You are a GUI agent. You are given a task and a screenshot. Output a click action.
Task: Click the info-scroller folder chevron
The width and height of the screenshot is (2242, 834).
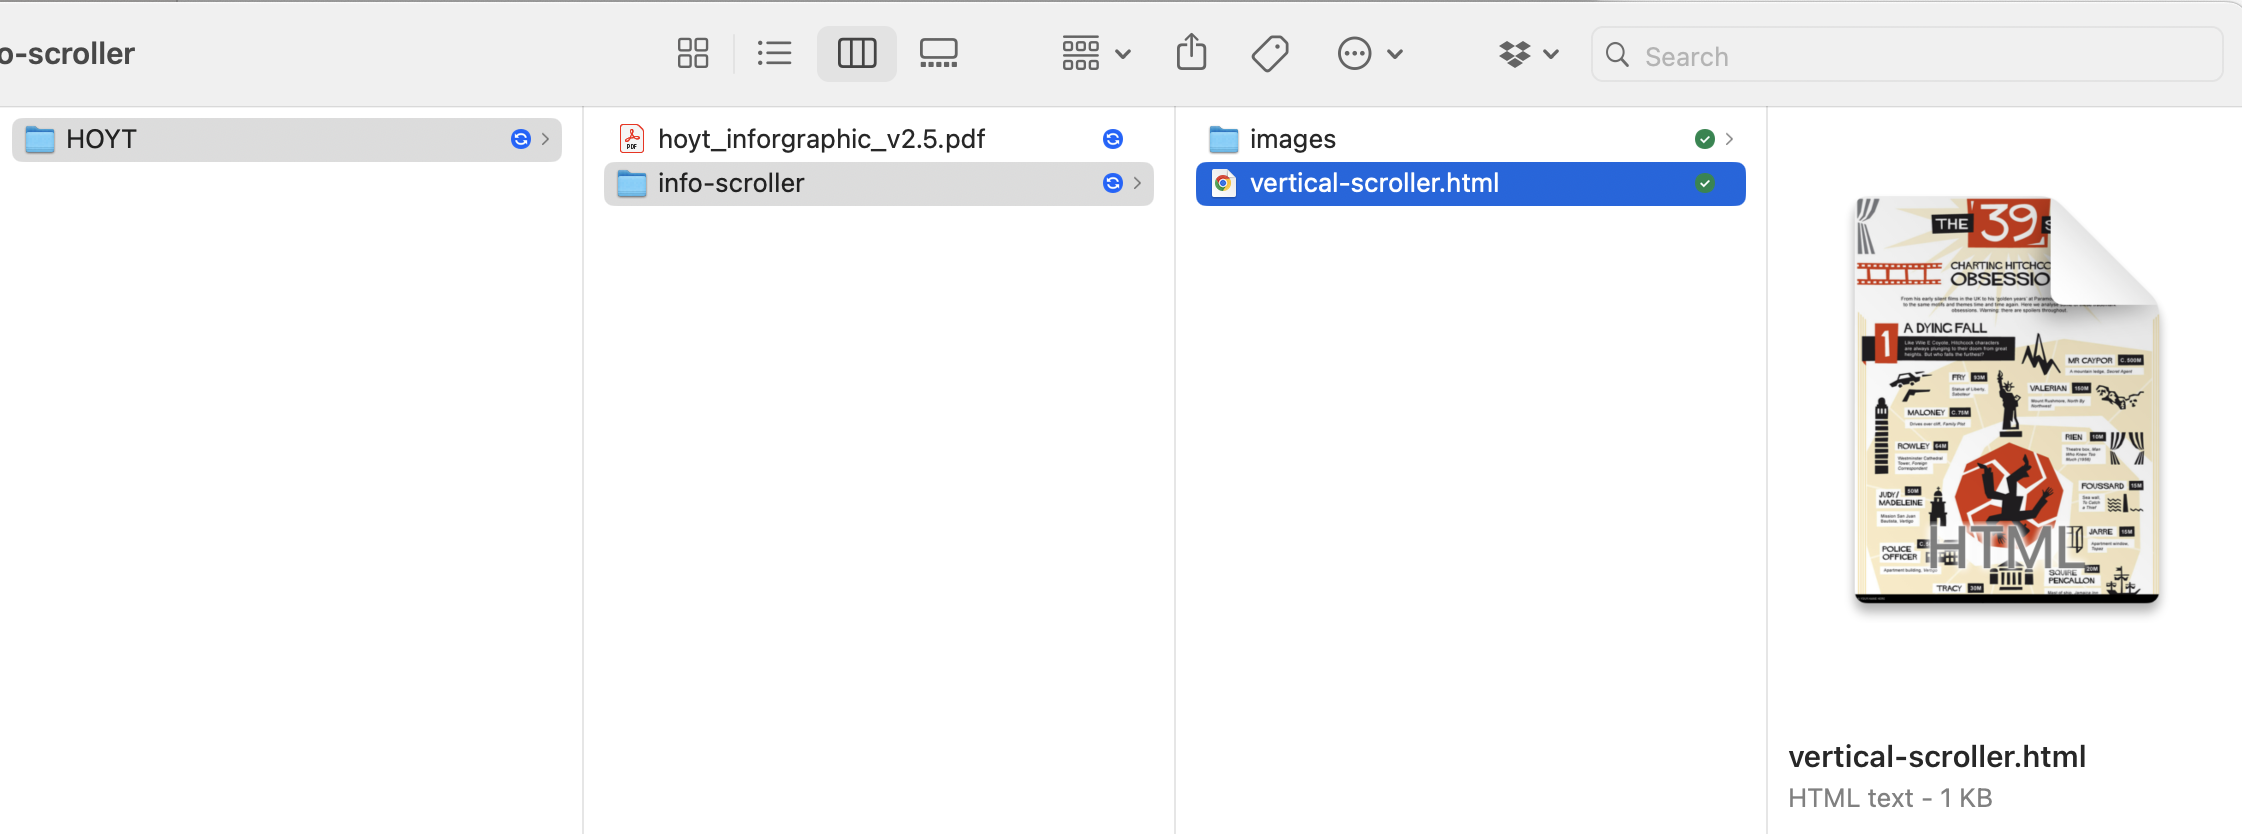pos(1137,183)
